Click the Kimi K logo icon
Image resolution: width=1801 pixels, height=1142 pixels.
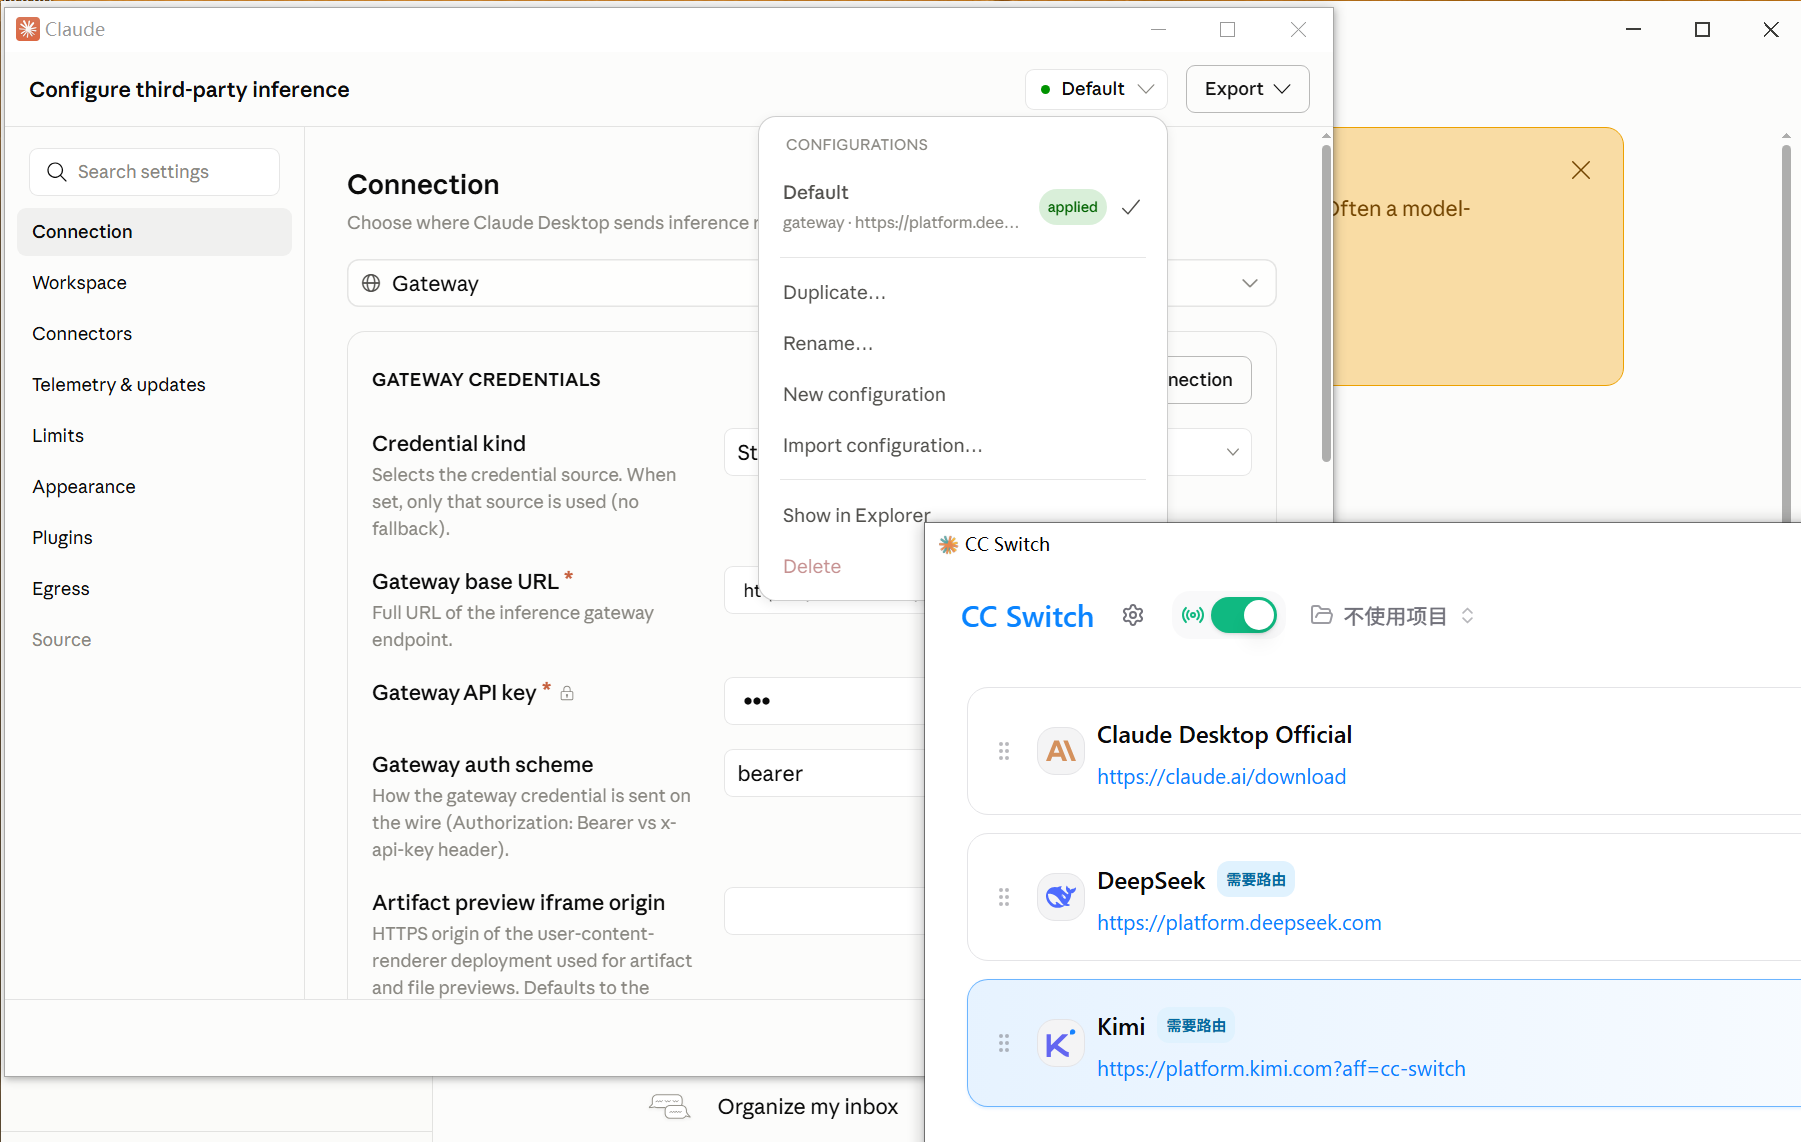pos(1061,1043)
